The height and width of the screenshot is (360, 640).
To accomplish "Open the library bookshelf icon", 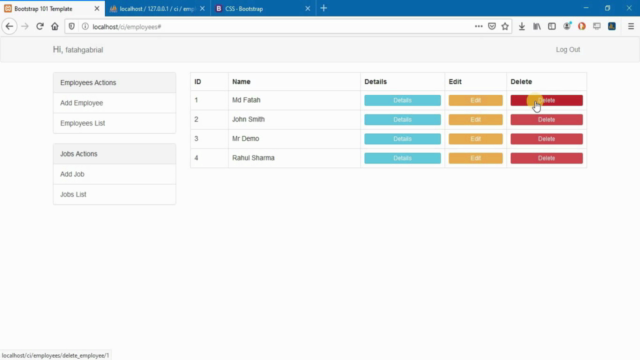I will pyautogui.click(x=537, y=27).
